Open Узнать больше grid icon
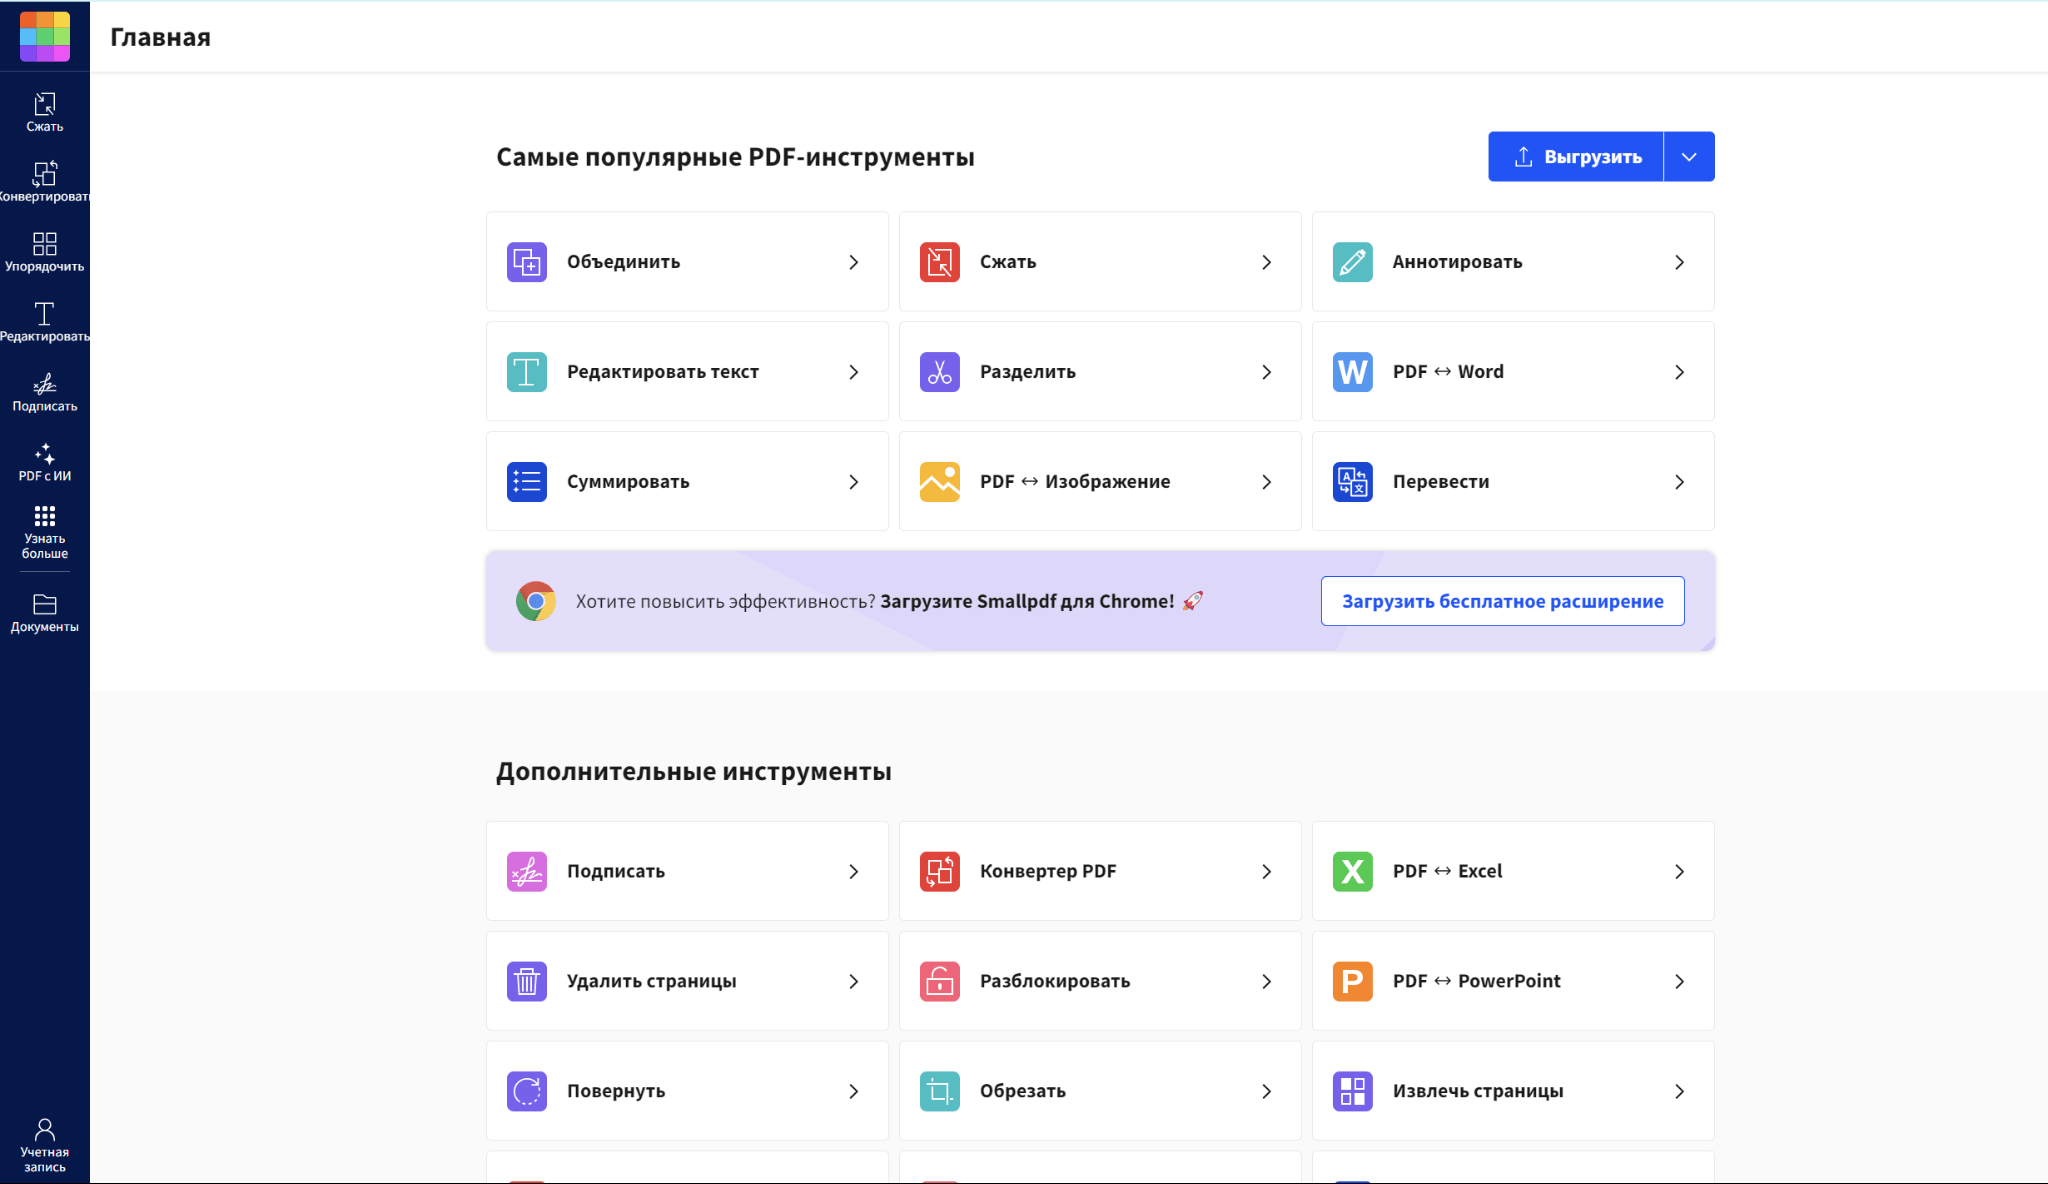2048x1184 pixels. coord(45,530)
